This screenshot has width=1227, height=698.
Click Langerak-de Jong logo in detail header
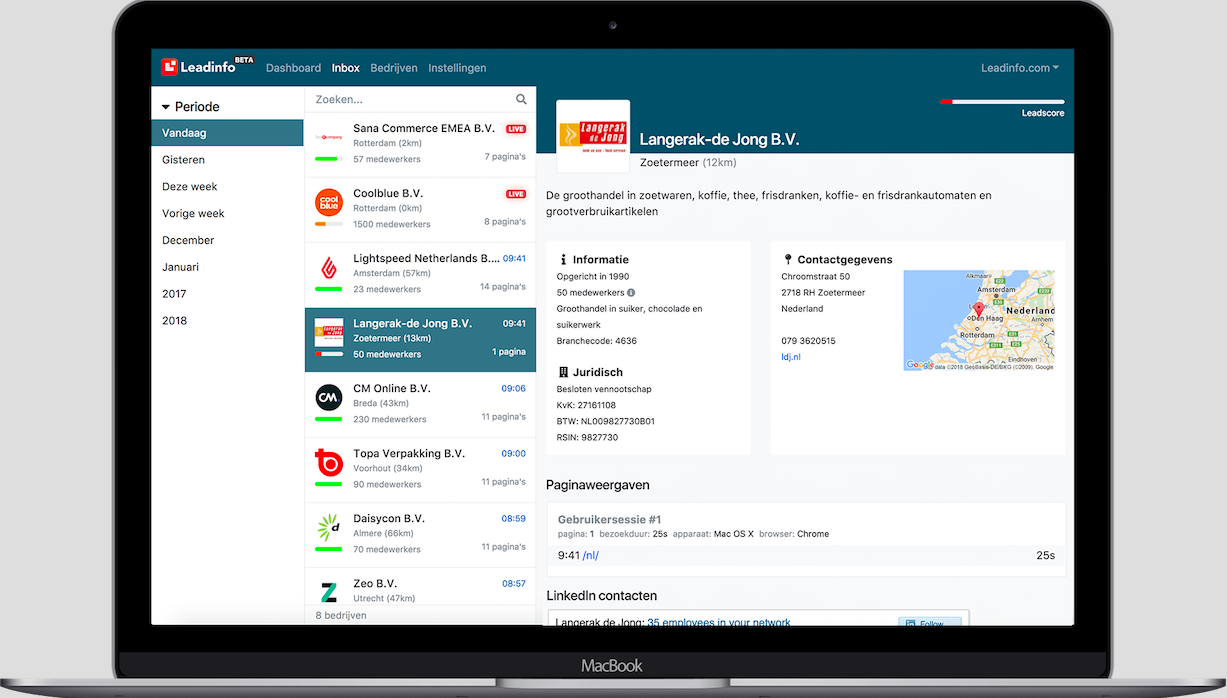point(593,136)
